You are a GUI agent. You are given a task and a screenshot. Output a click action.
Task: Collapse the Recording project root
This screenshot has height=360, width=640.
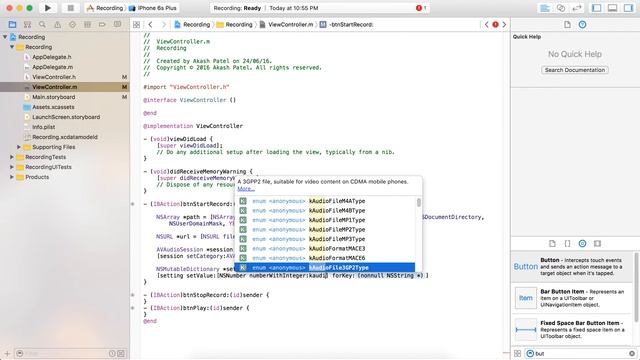pyautogui.click(x=5, y=37)
